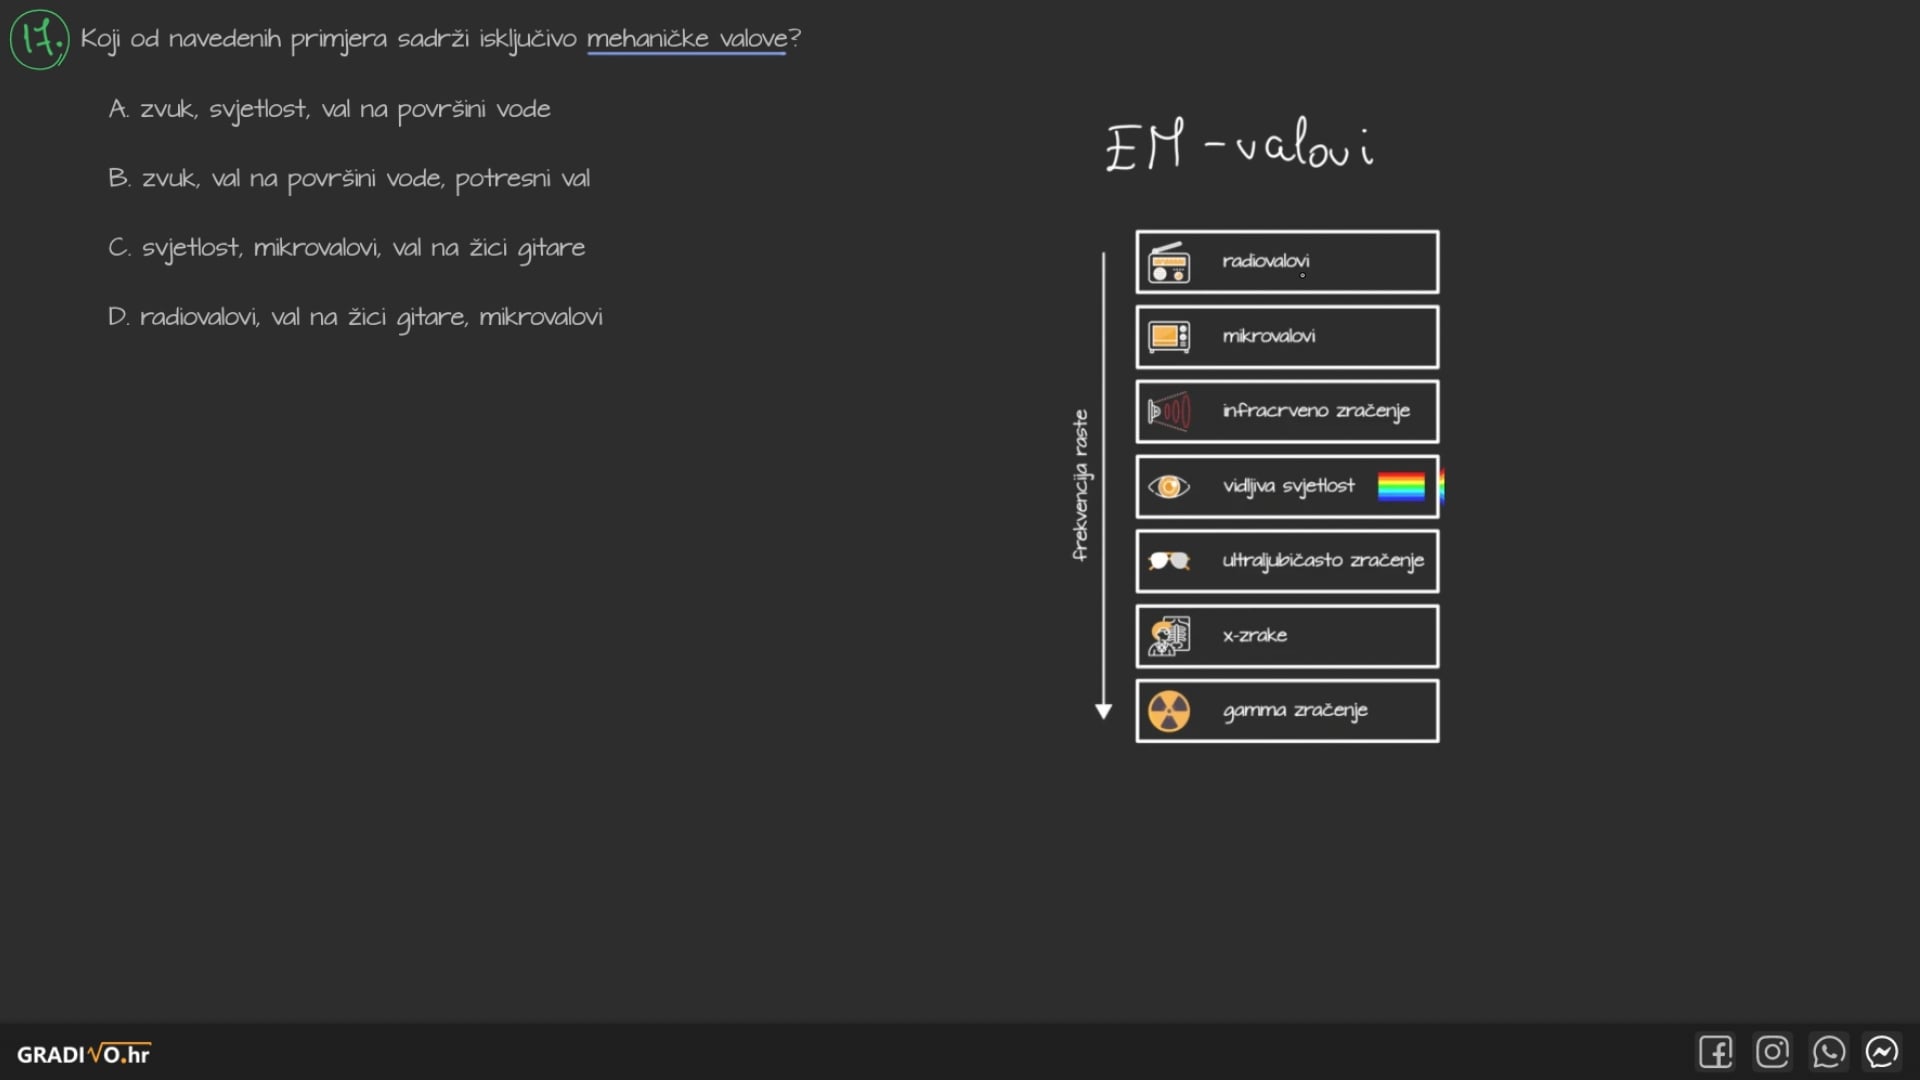Viewport: 1920px width, 1080px height.
Task: Click the WhatsApp share icon in taskbar
Action: pyautogui.click(x=1830, y=1054)
